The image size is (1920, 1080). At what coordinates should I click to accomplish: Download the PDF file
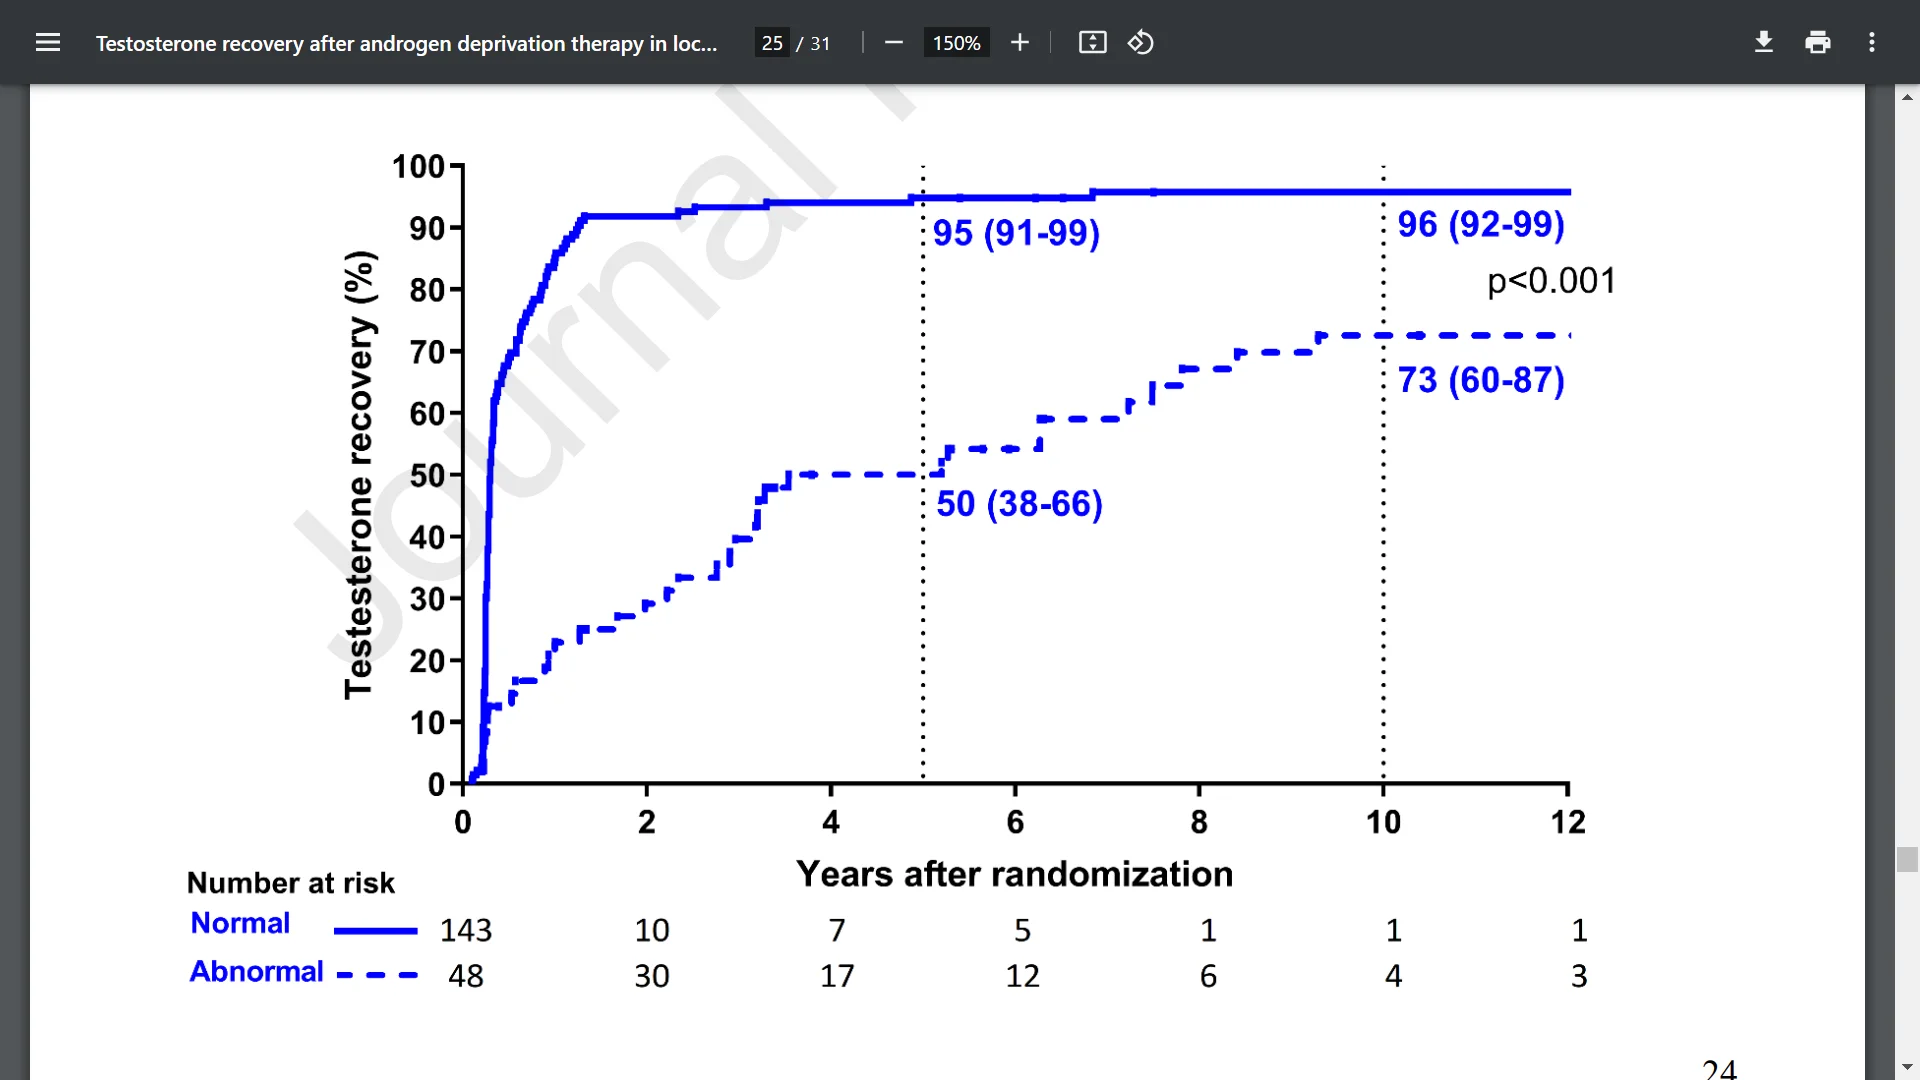pos(1764,42)
